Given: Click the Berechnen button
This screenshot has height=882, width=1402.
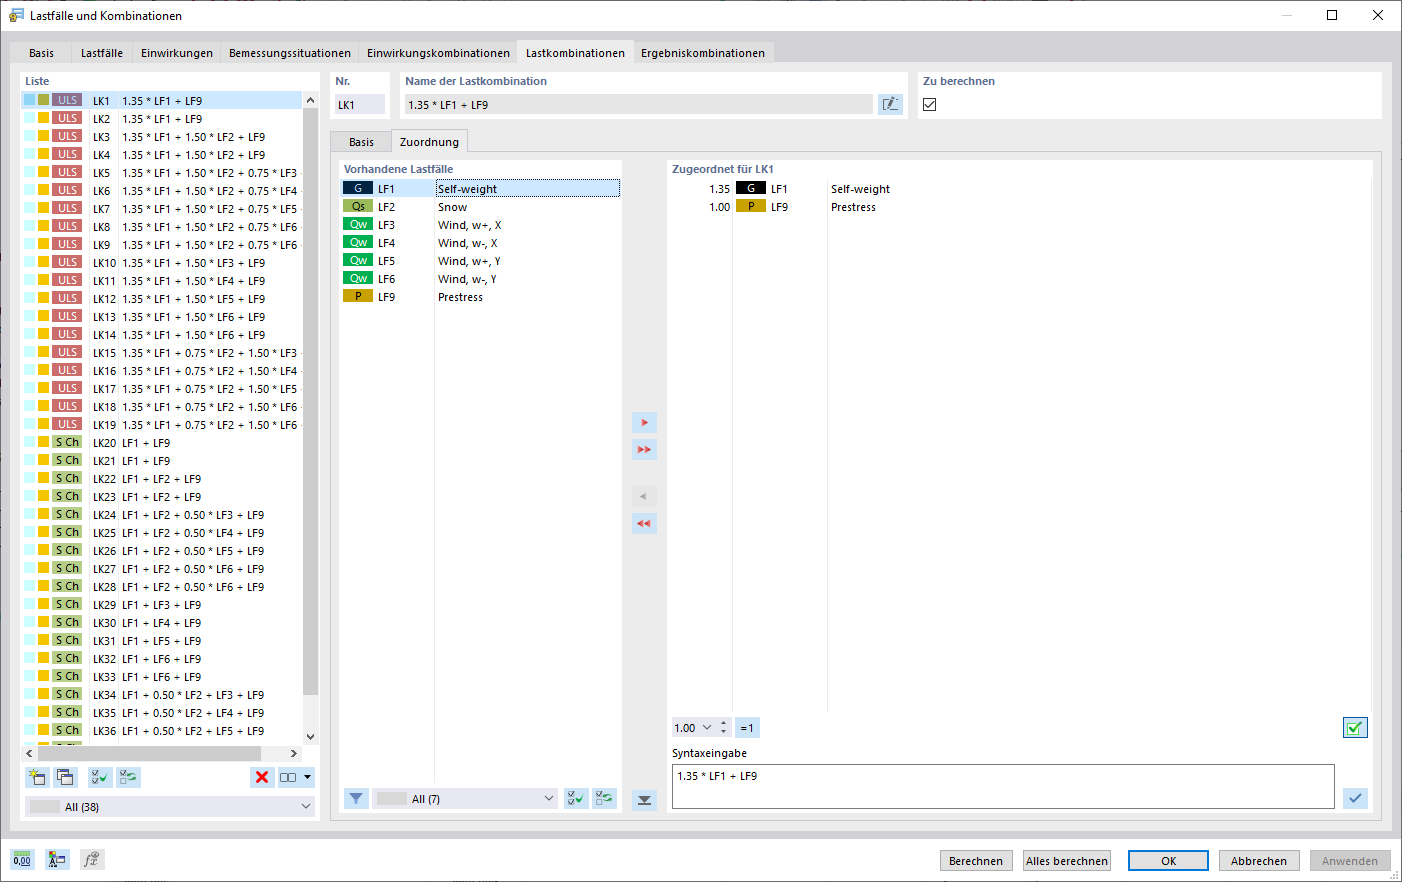Looking at the screenshot, I should (x=976, y=861).
